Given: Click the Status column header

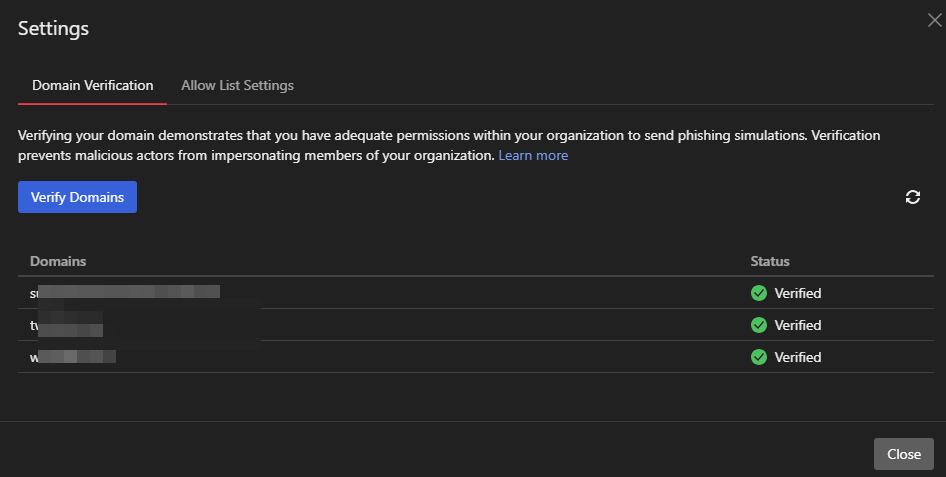Looking at the screenshot, I should tap(770, 261).
